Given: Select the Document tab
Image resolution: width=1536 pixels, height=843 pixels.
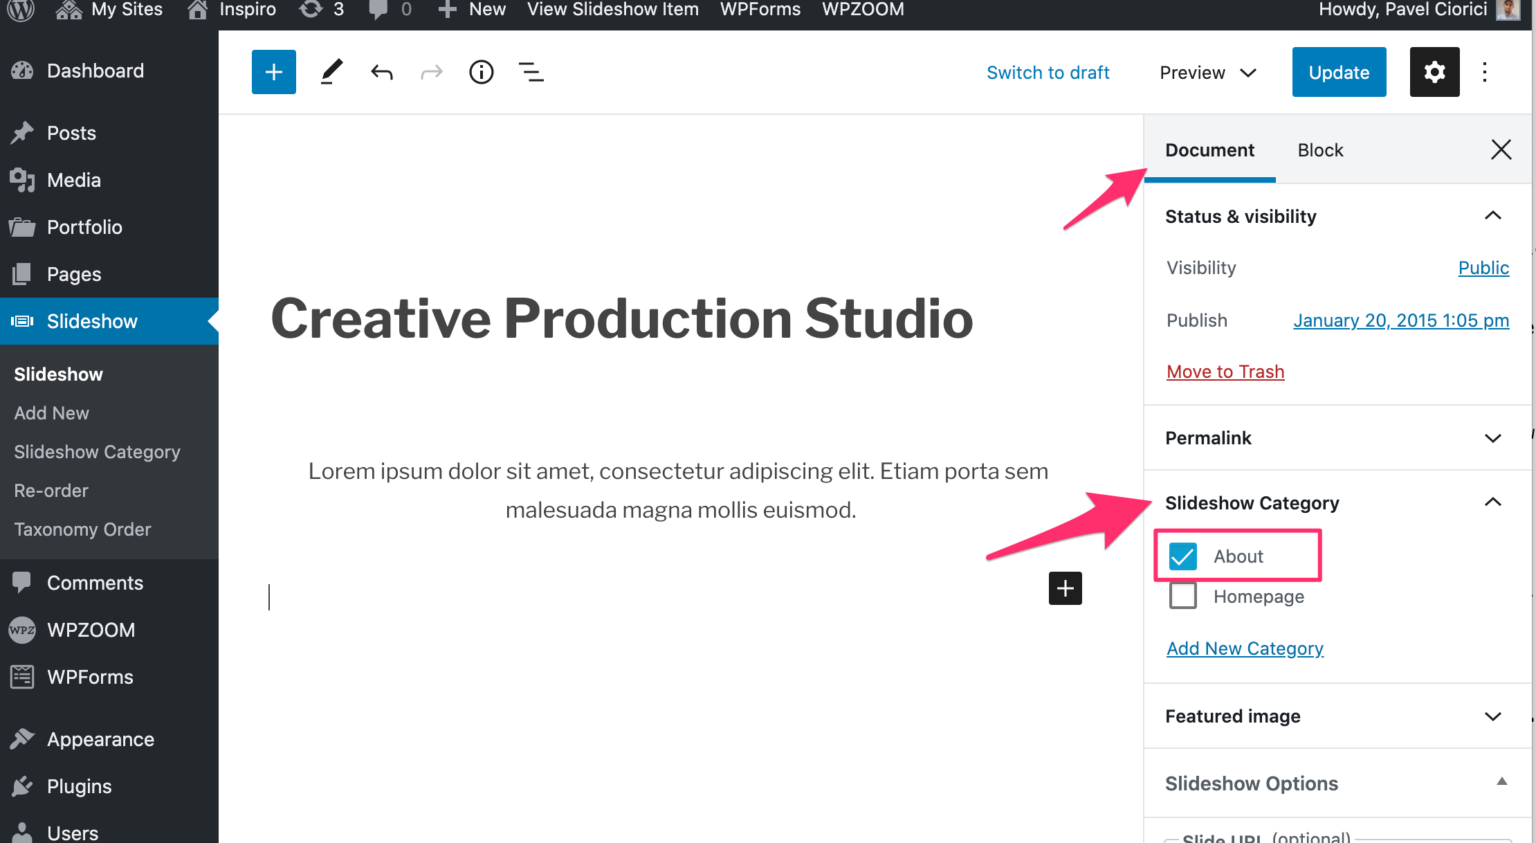Looking at the screenshot, I should point(1209,150).
